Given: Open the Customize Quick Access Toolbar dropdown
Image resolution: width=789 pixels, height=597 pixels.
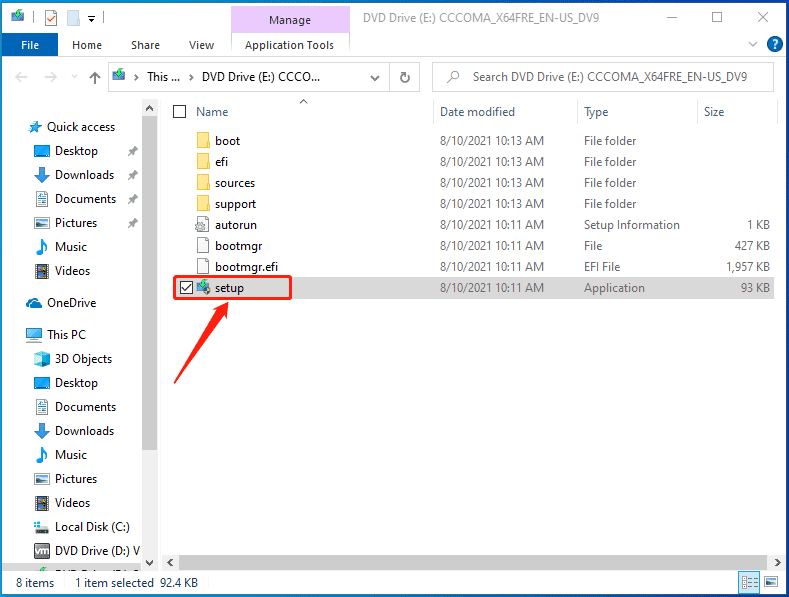Looking at the screenshot, I should [92, 19].
